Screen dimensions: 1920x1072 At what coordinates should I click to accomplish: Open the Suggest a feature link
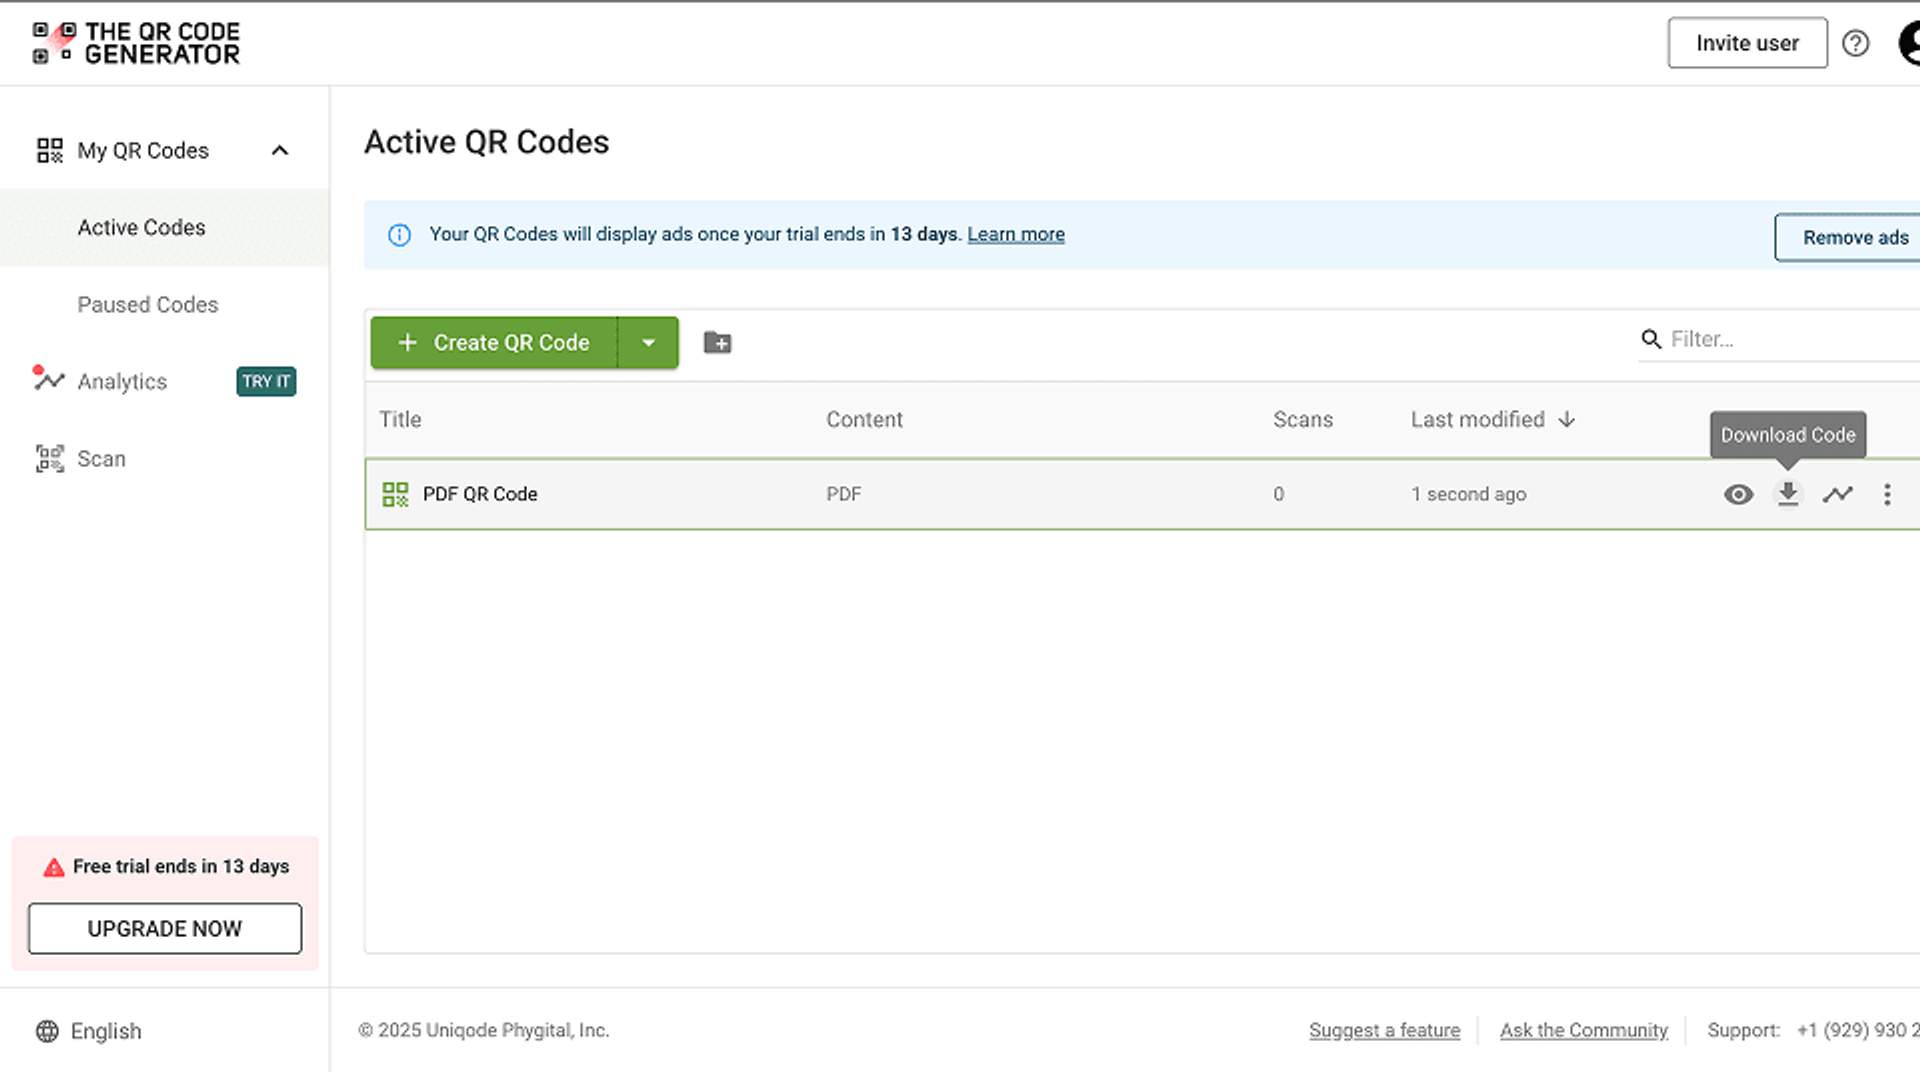pyautogui.click(x=1384, y=1030)
